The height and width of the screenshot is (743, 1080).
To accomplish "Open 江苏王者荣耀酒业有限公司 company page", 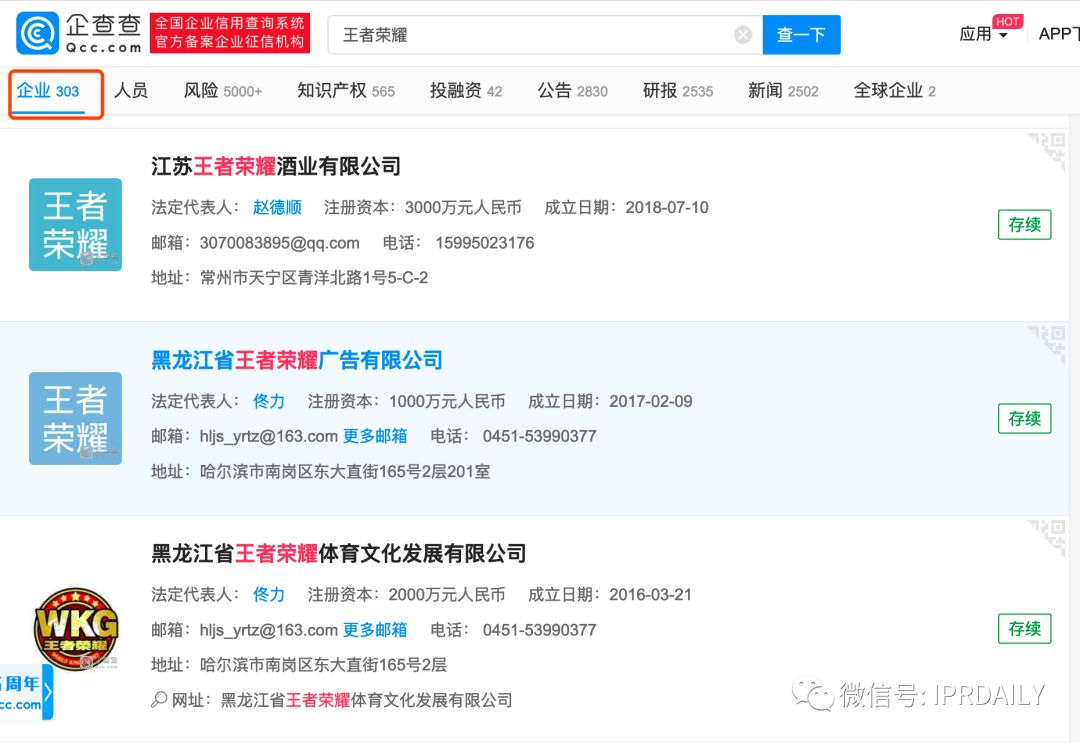I will coord(276,166).
